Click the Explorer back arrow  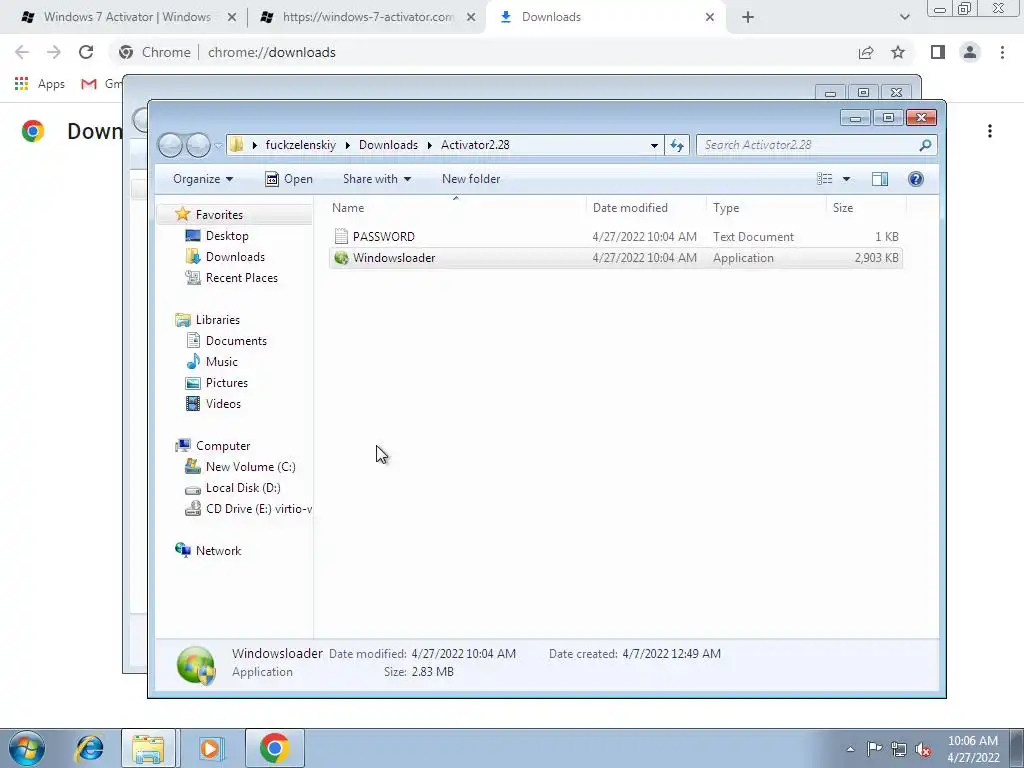click(x=170, y=145)
